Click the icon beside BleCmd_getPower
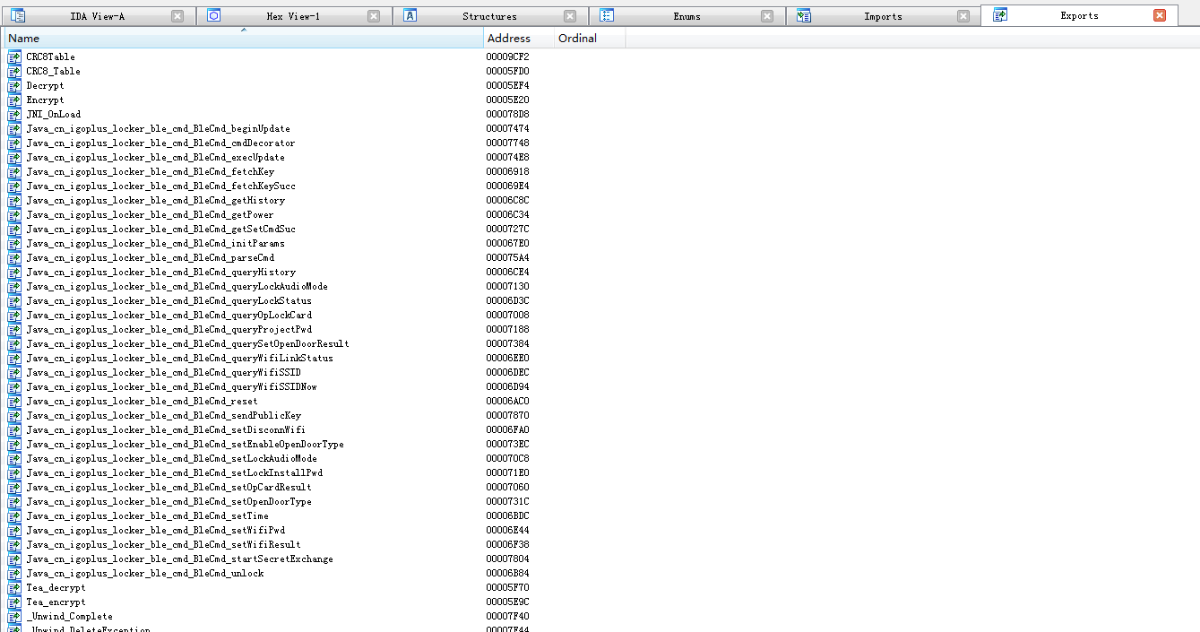 (14, 215)
